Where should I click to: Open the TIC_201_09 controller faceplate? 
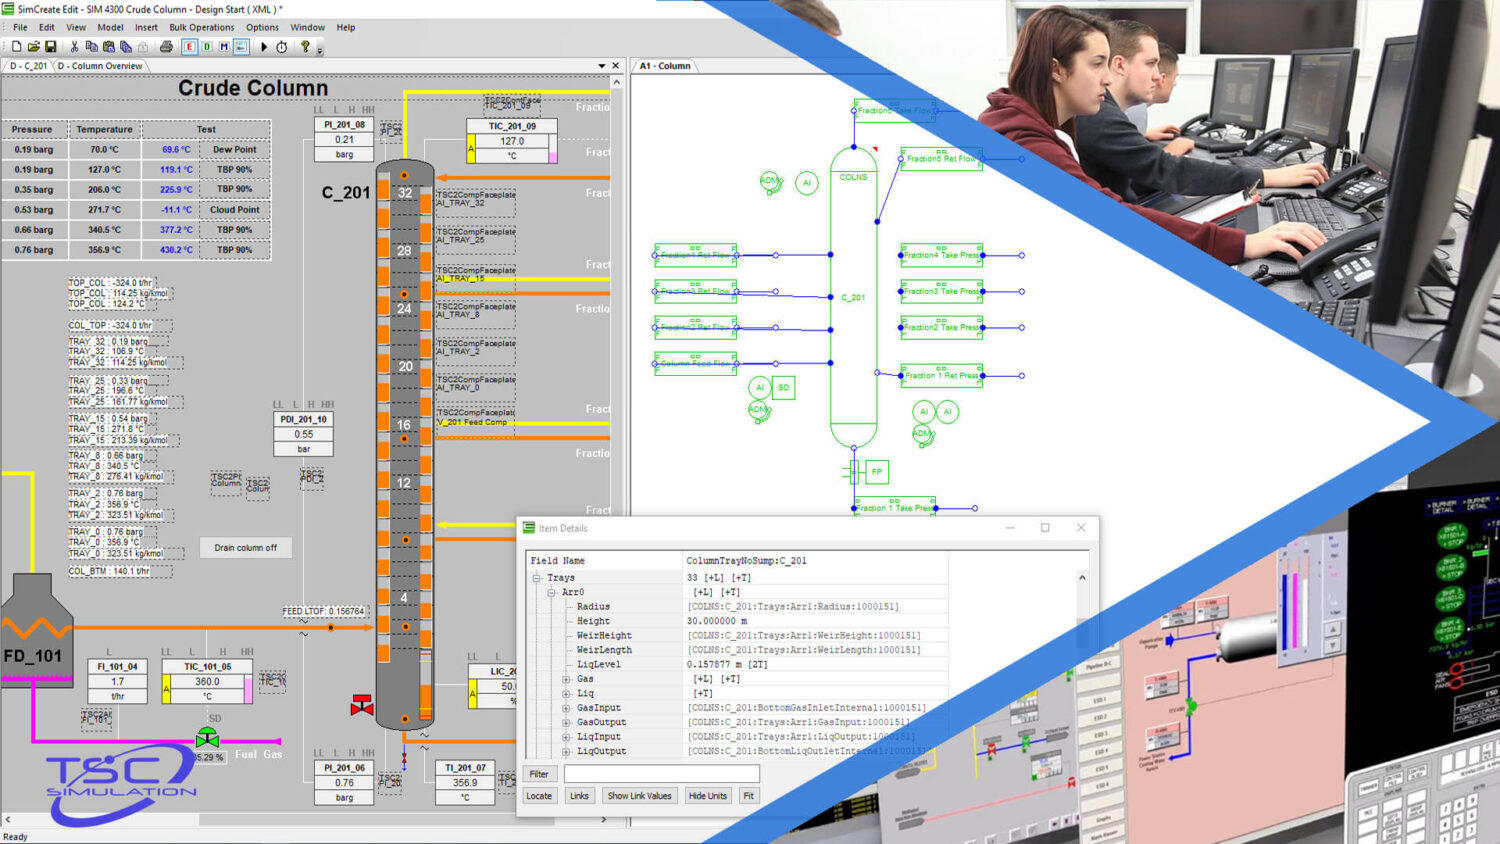[x=512, y=141]
